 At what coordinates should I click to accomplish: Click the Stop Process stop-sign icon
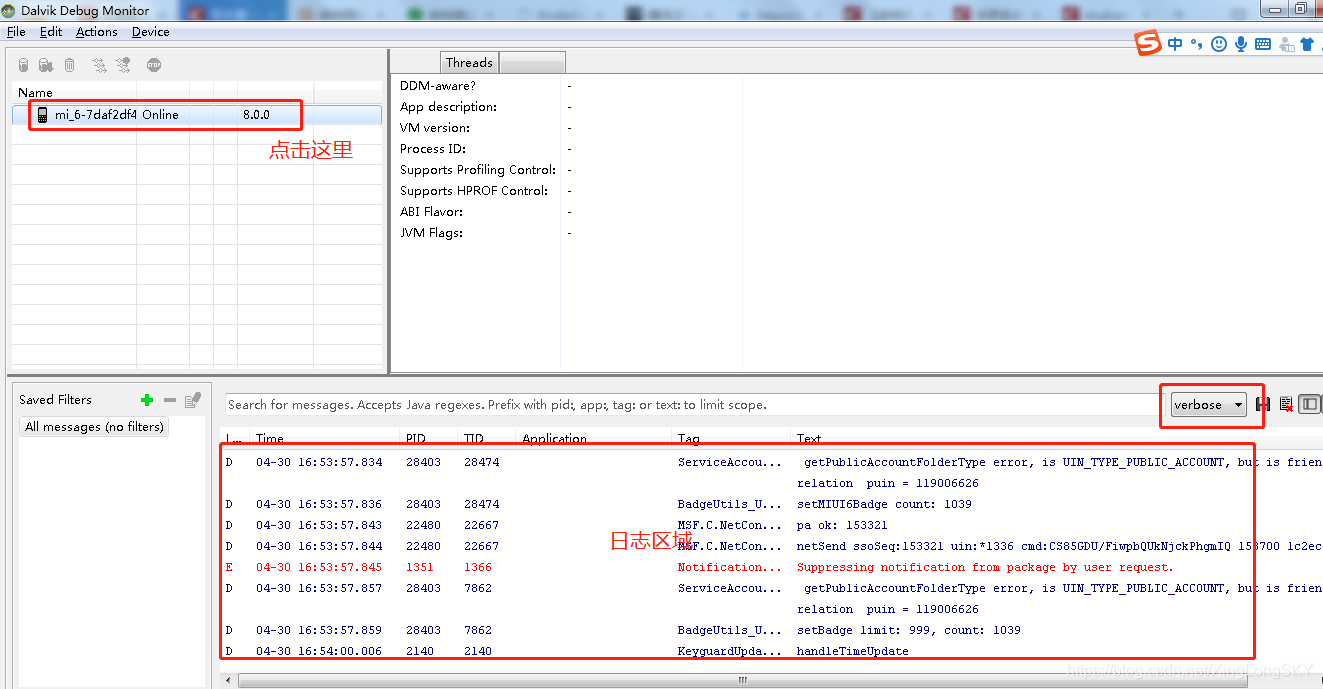pyautogui.click(x=153, y=65)
